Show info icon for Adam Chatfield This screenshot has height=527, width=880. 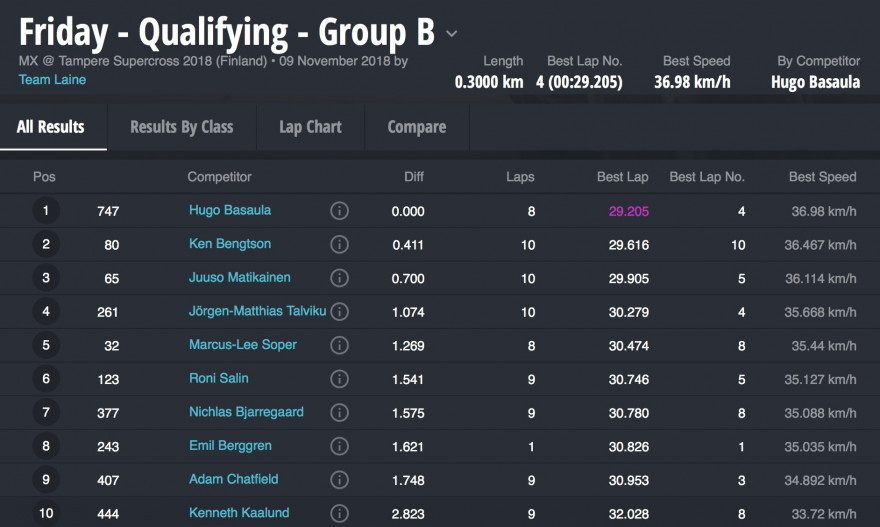[339, 480]
